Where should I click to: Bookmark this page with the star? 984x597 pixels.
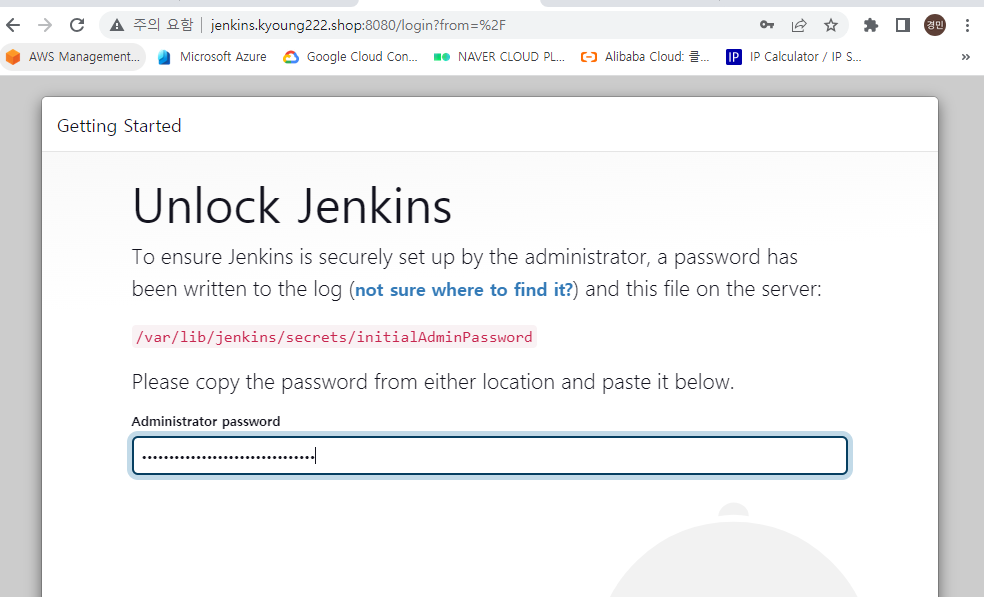831,25
